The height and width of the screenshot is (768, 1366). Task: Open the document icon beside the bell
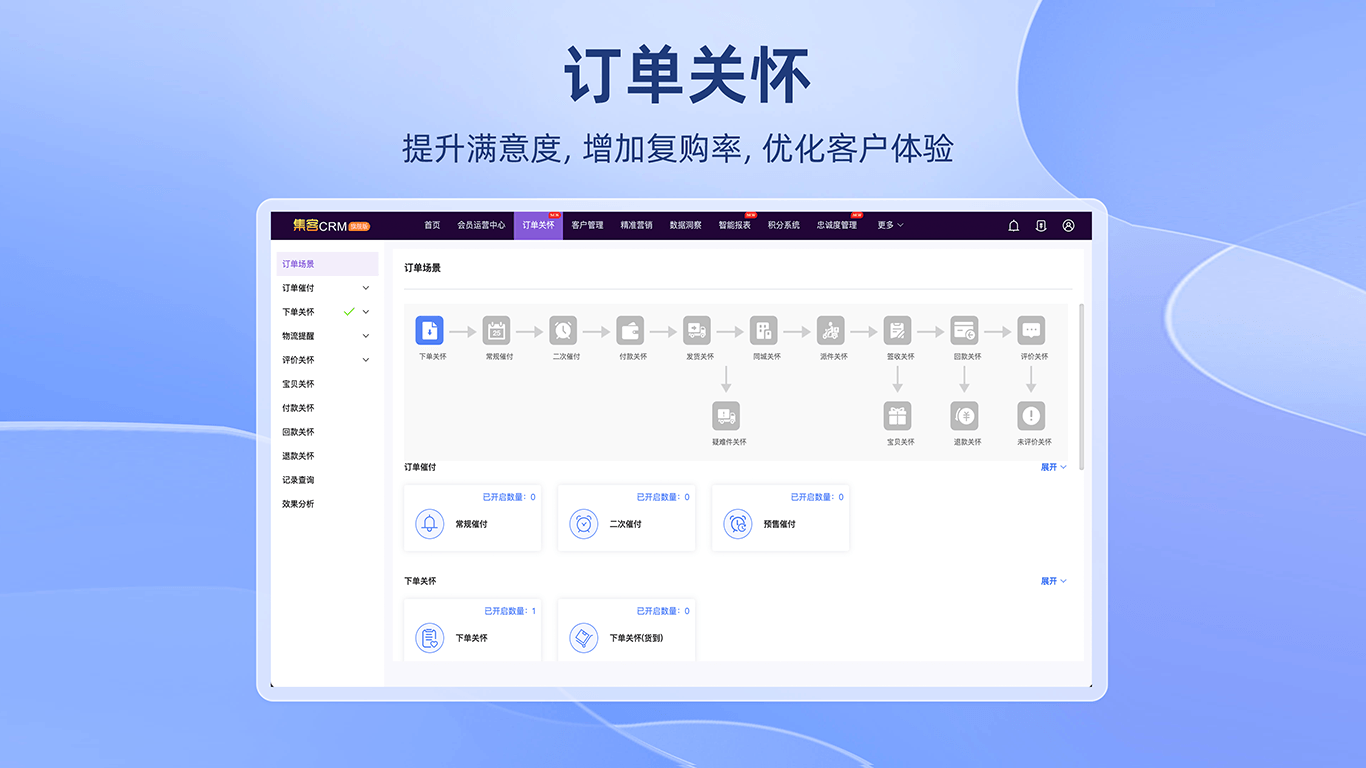pos(1041,226)
